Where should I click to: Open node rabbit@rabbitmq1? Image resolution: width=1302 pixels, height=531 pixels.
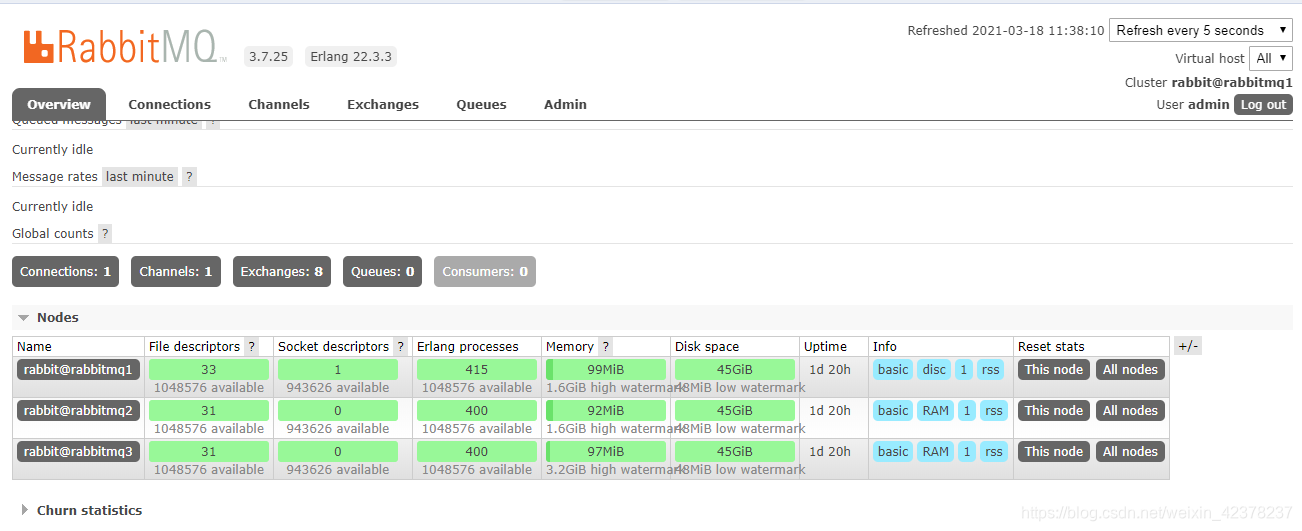click(78, 369)
